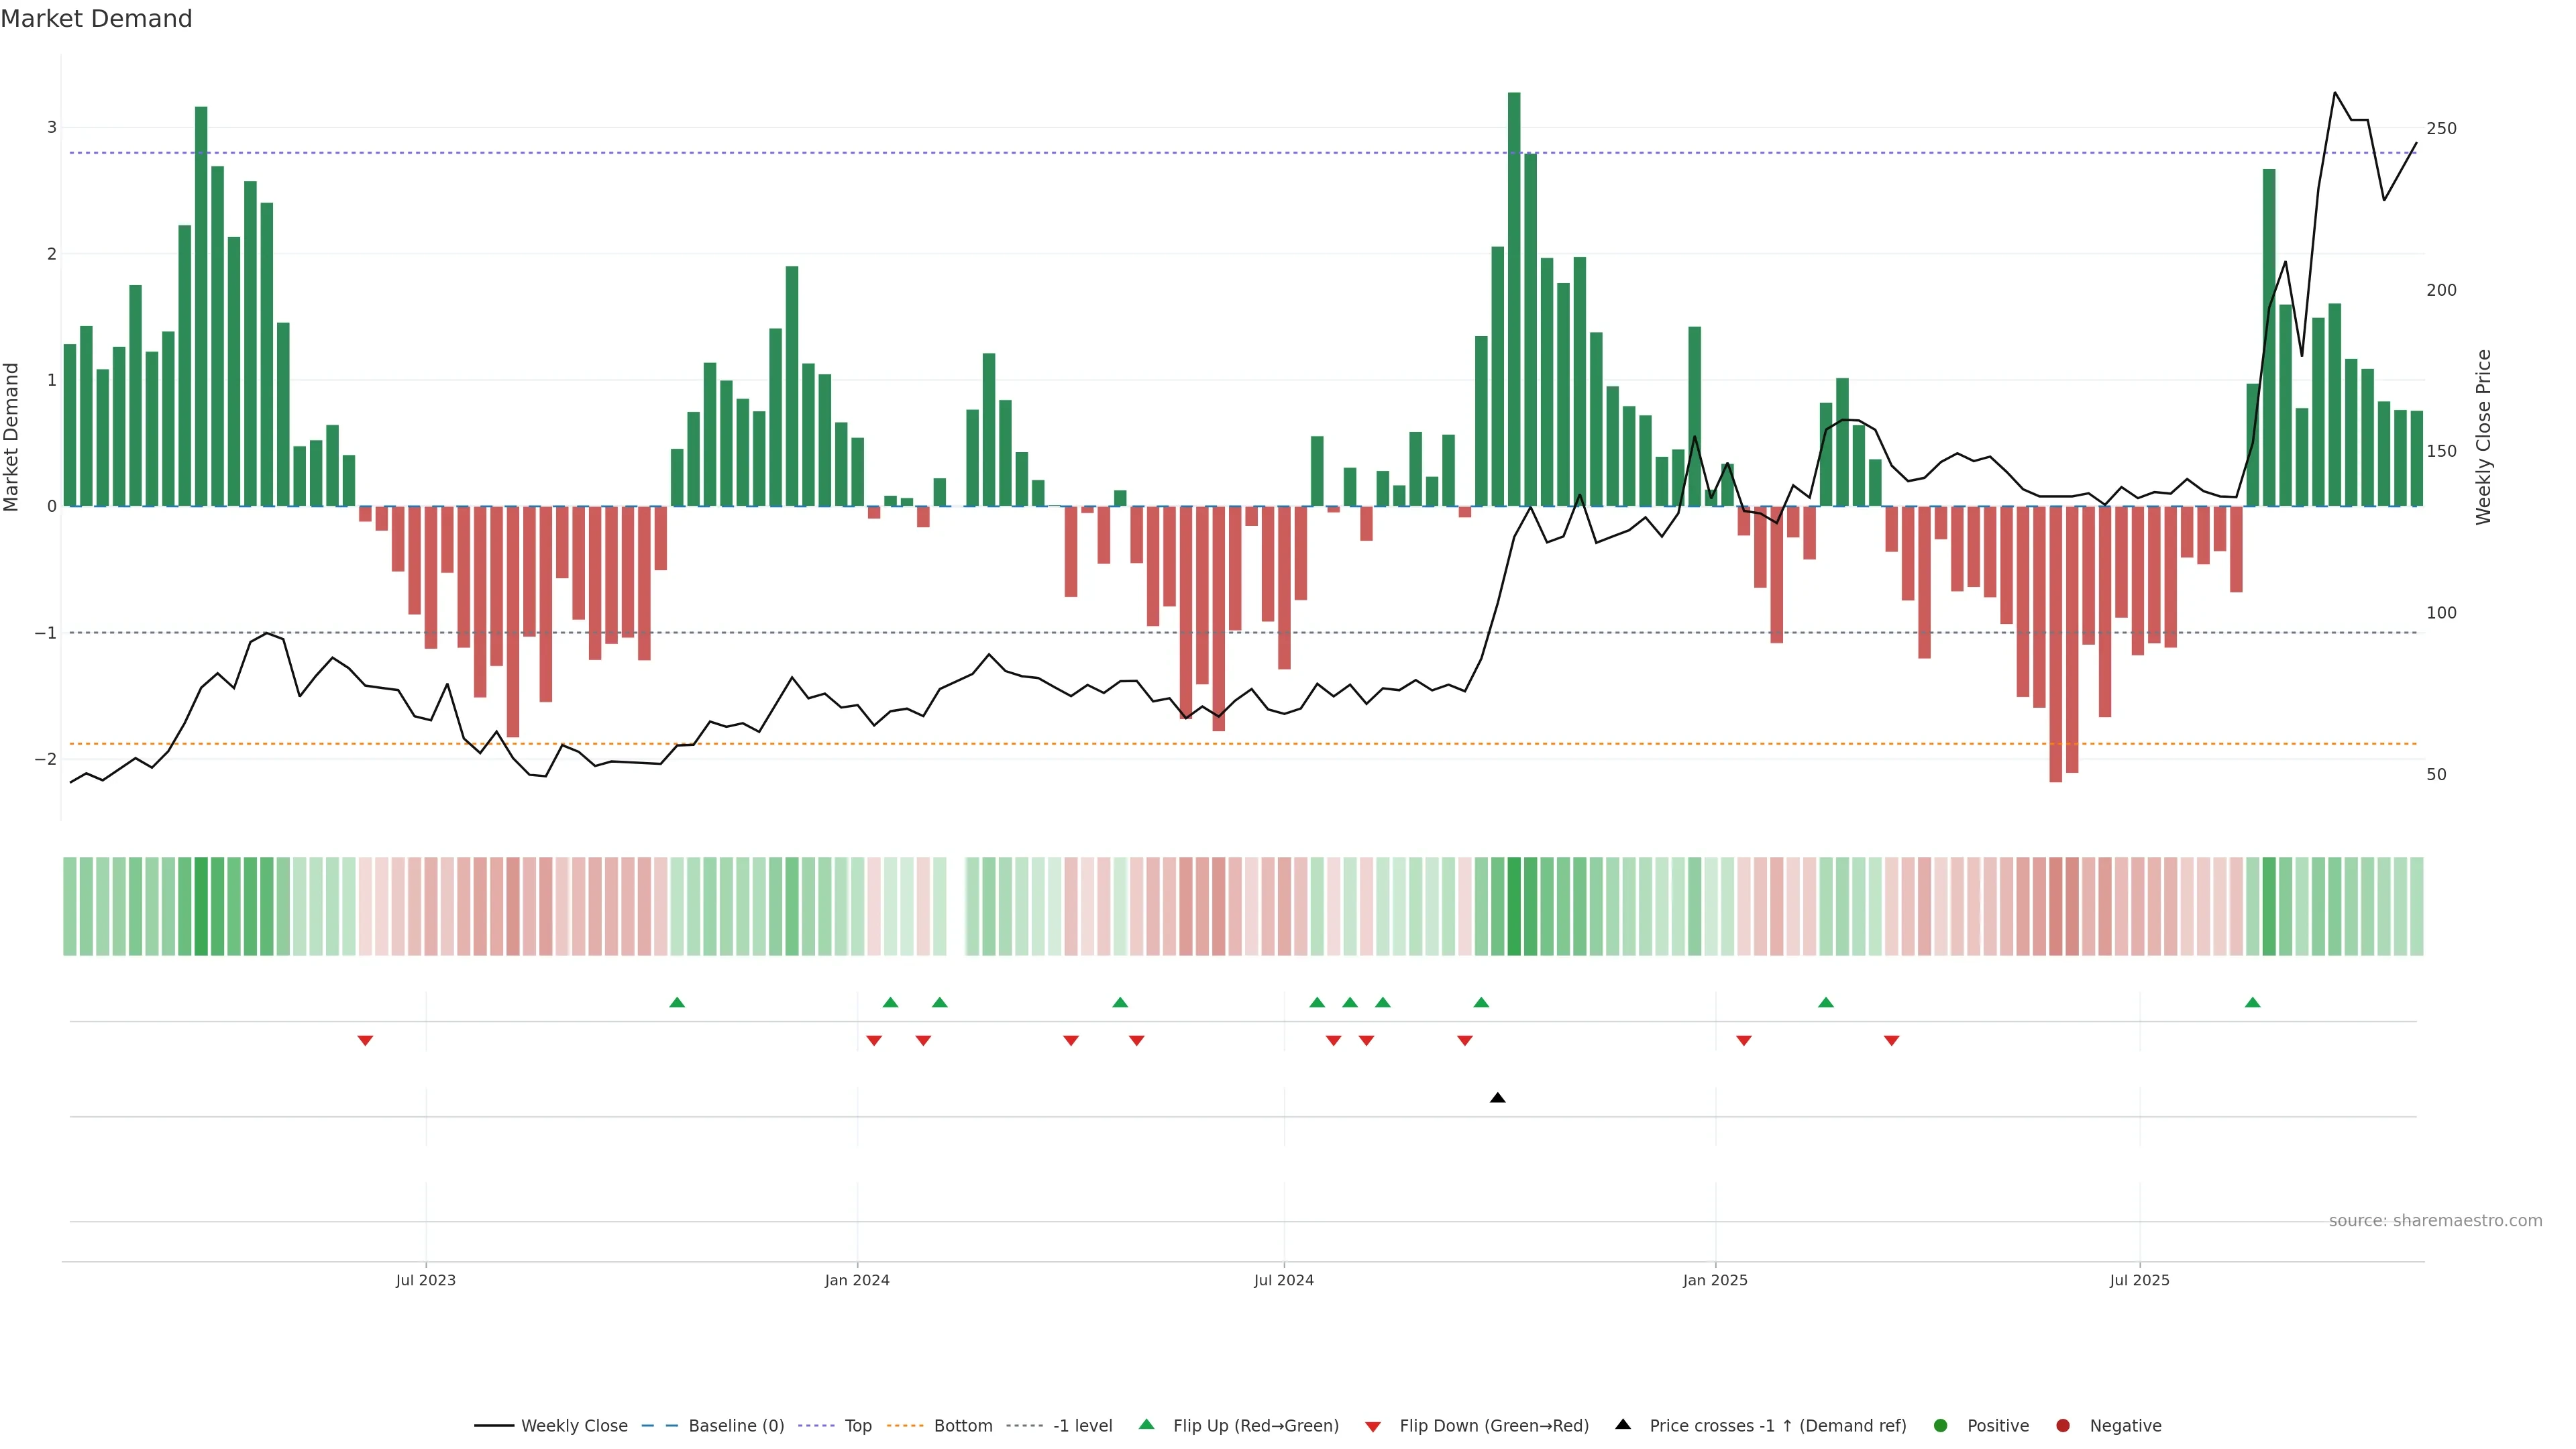This screenshot has height=1449, width=2576.
Task: Click the Jul 2024 axis label
Action: tap(1284, 1280)
